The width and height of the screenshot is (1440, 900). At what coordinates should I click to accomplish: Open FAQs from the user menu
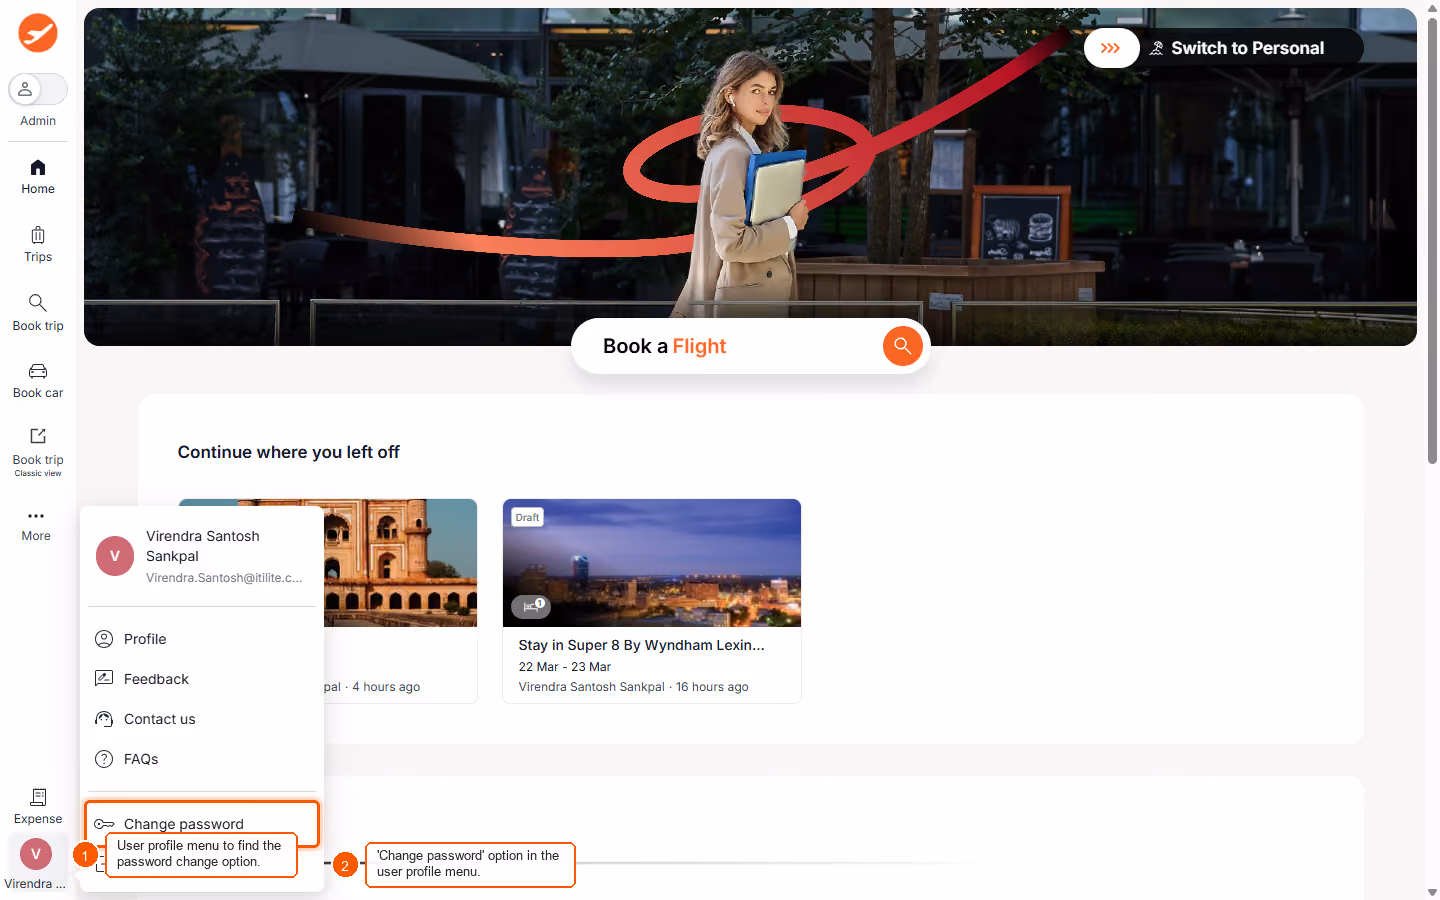click(x=202, y=759)
